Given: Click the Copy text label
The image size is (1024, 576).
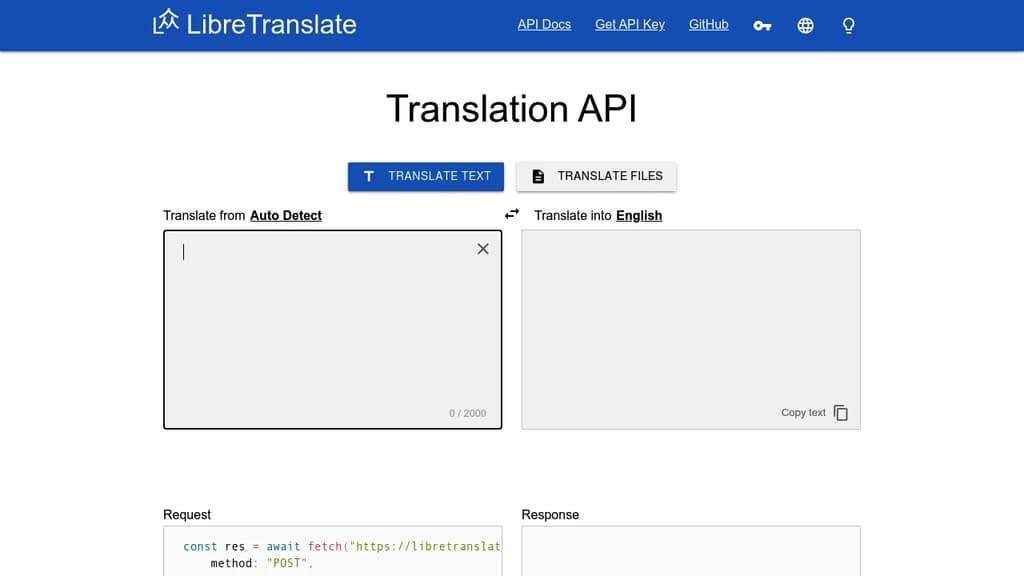Looking at the screenshot, I should [803, 412].
